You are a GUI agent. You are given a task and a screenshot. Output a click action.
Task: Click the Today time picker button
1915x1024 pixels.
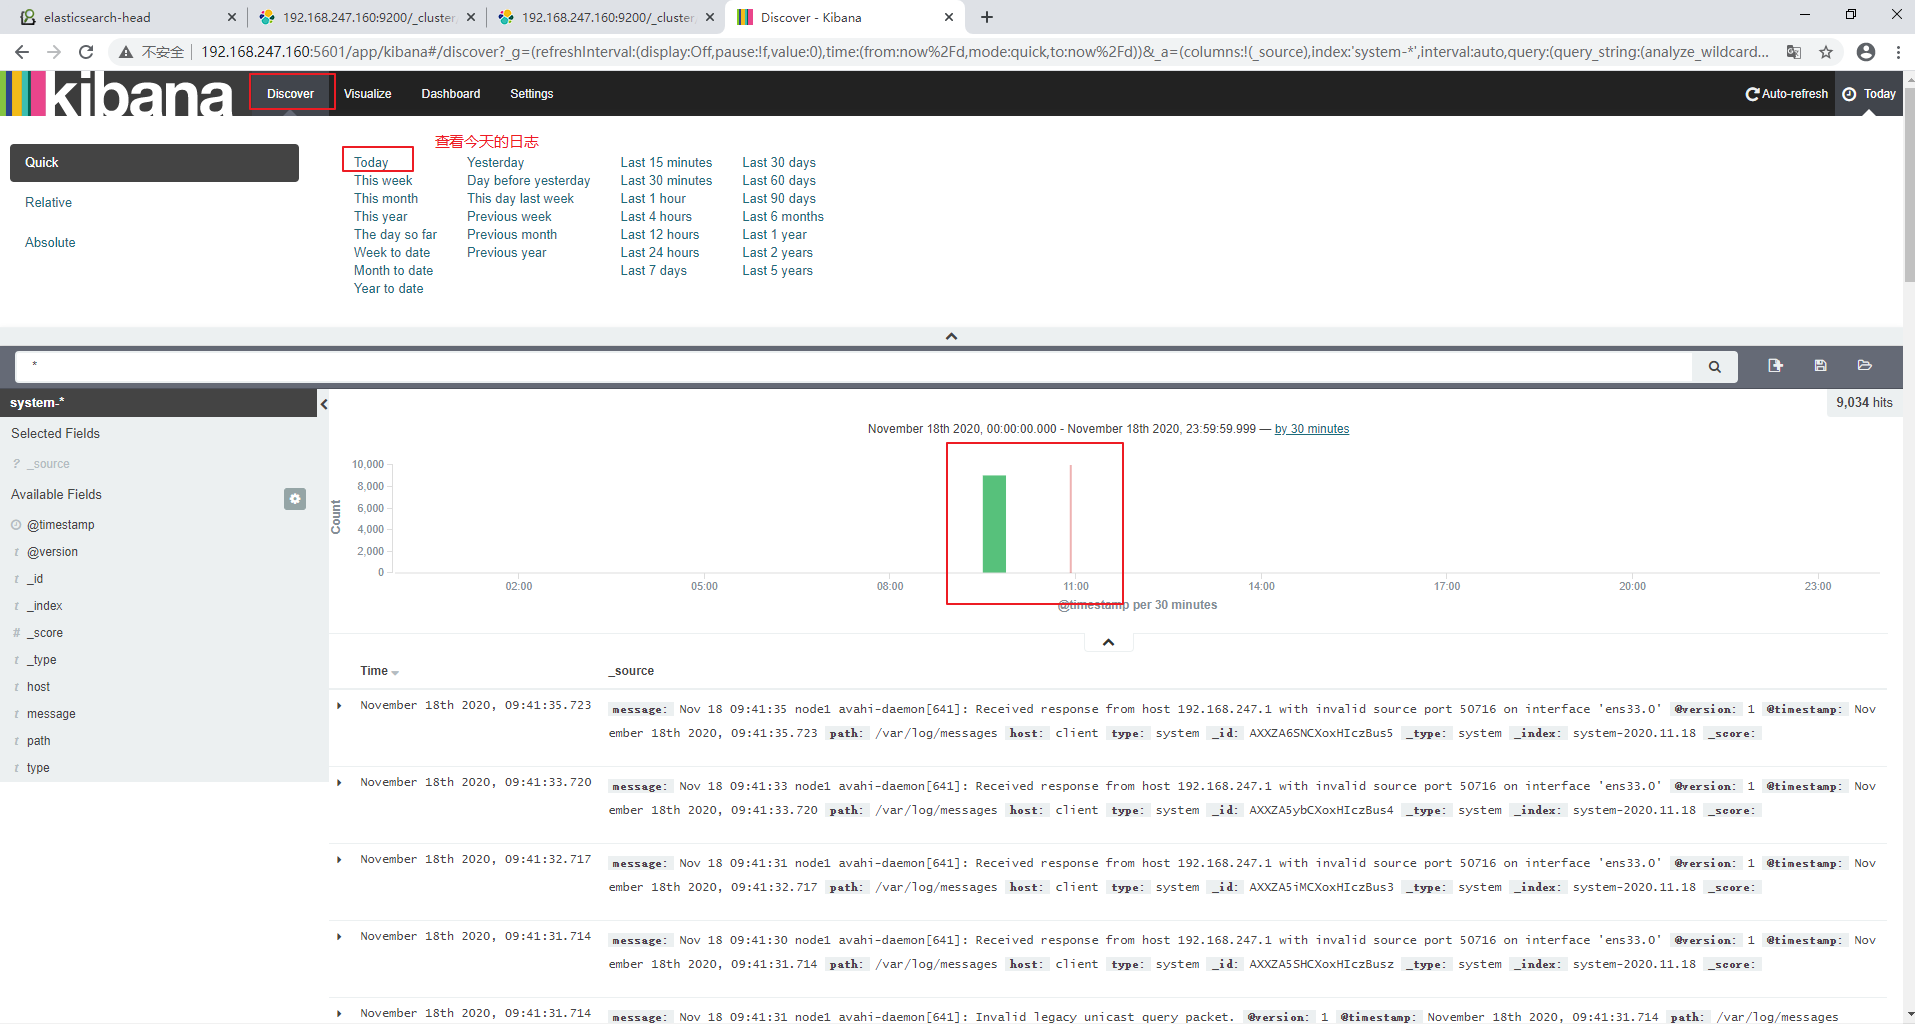[1869, 94]
